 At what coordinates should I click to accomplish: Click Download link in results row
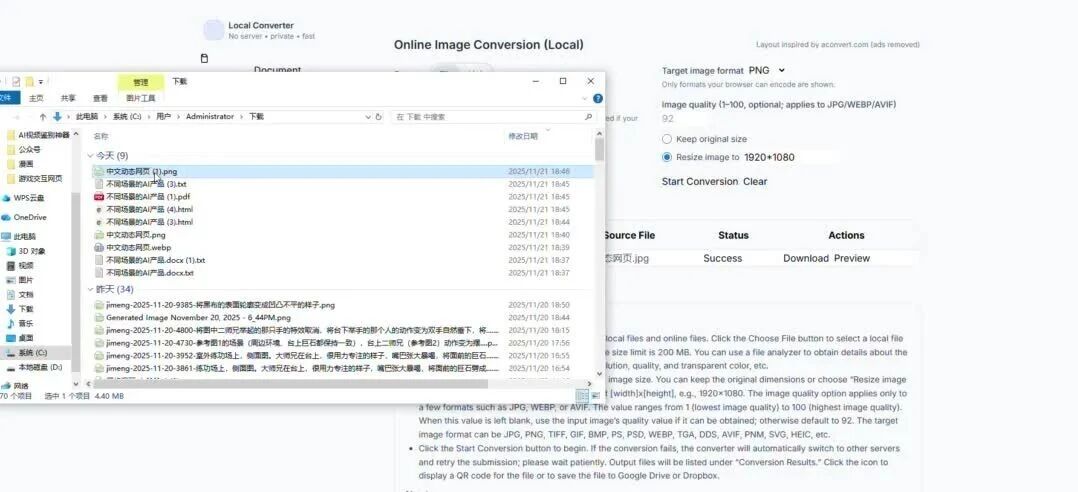[806, 259]
